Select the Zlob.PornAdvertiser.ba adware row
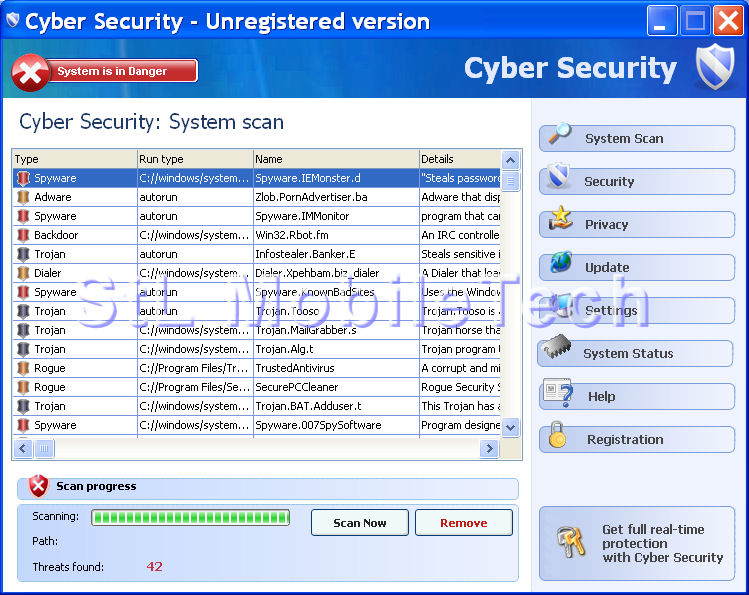Image resolution: width=749 pixels, height=595 pixels. [310, 197]
